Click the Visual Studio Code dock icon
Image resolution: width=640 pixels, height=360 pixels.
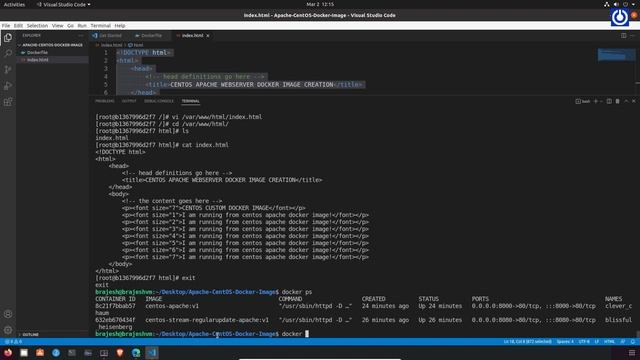(152, 353)
